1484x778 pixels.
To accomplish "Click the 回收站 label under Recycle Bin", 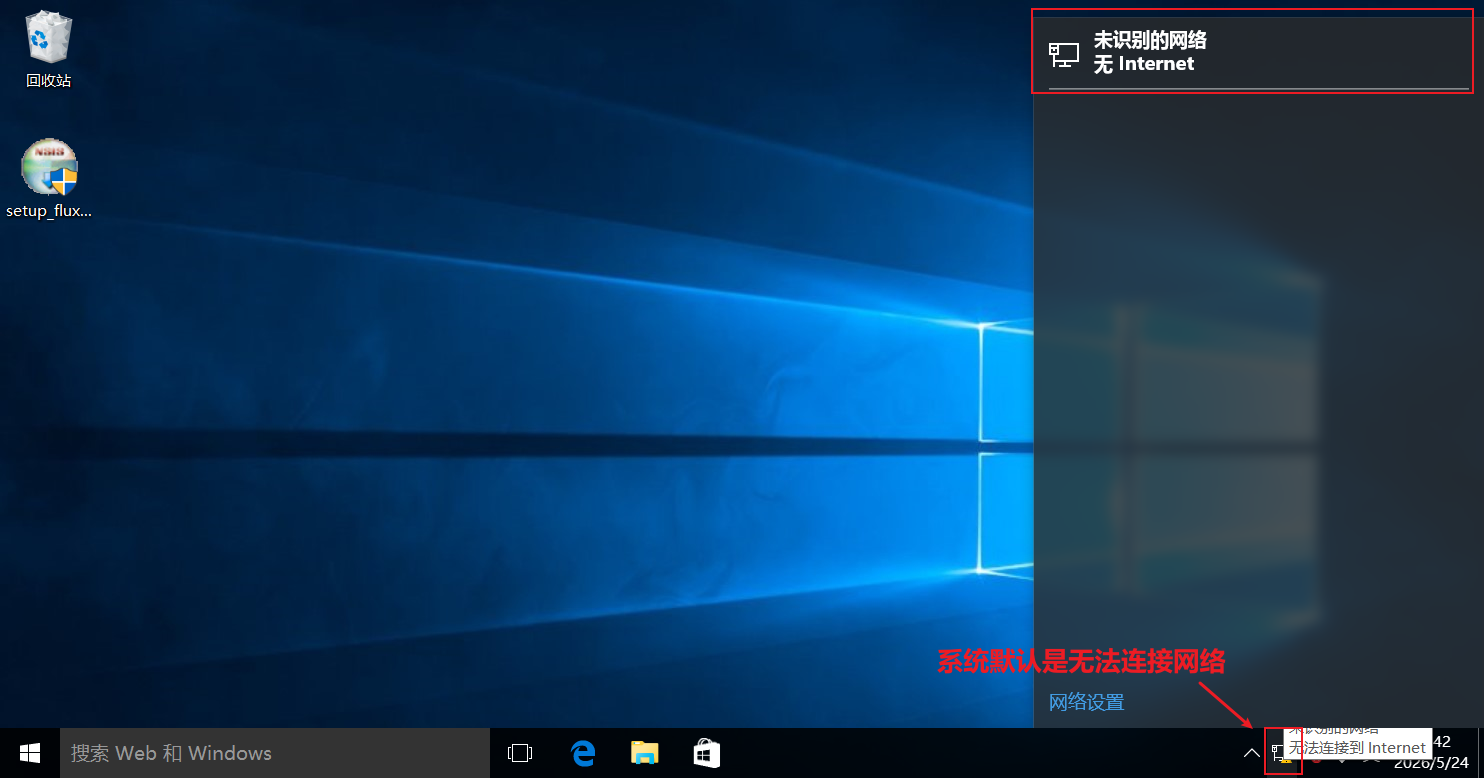I will pos(49,81).
